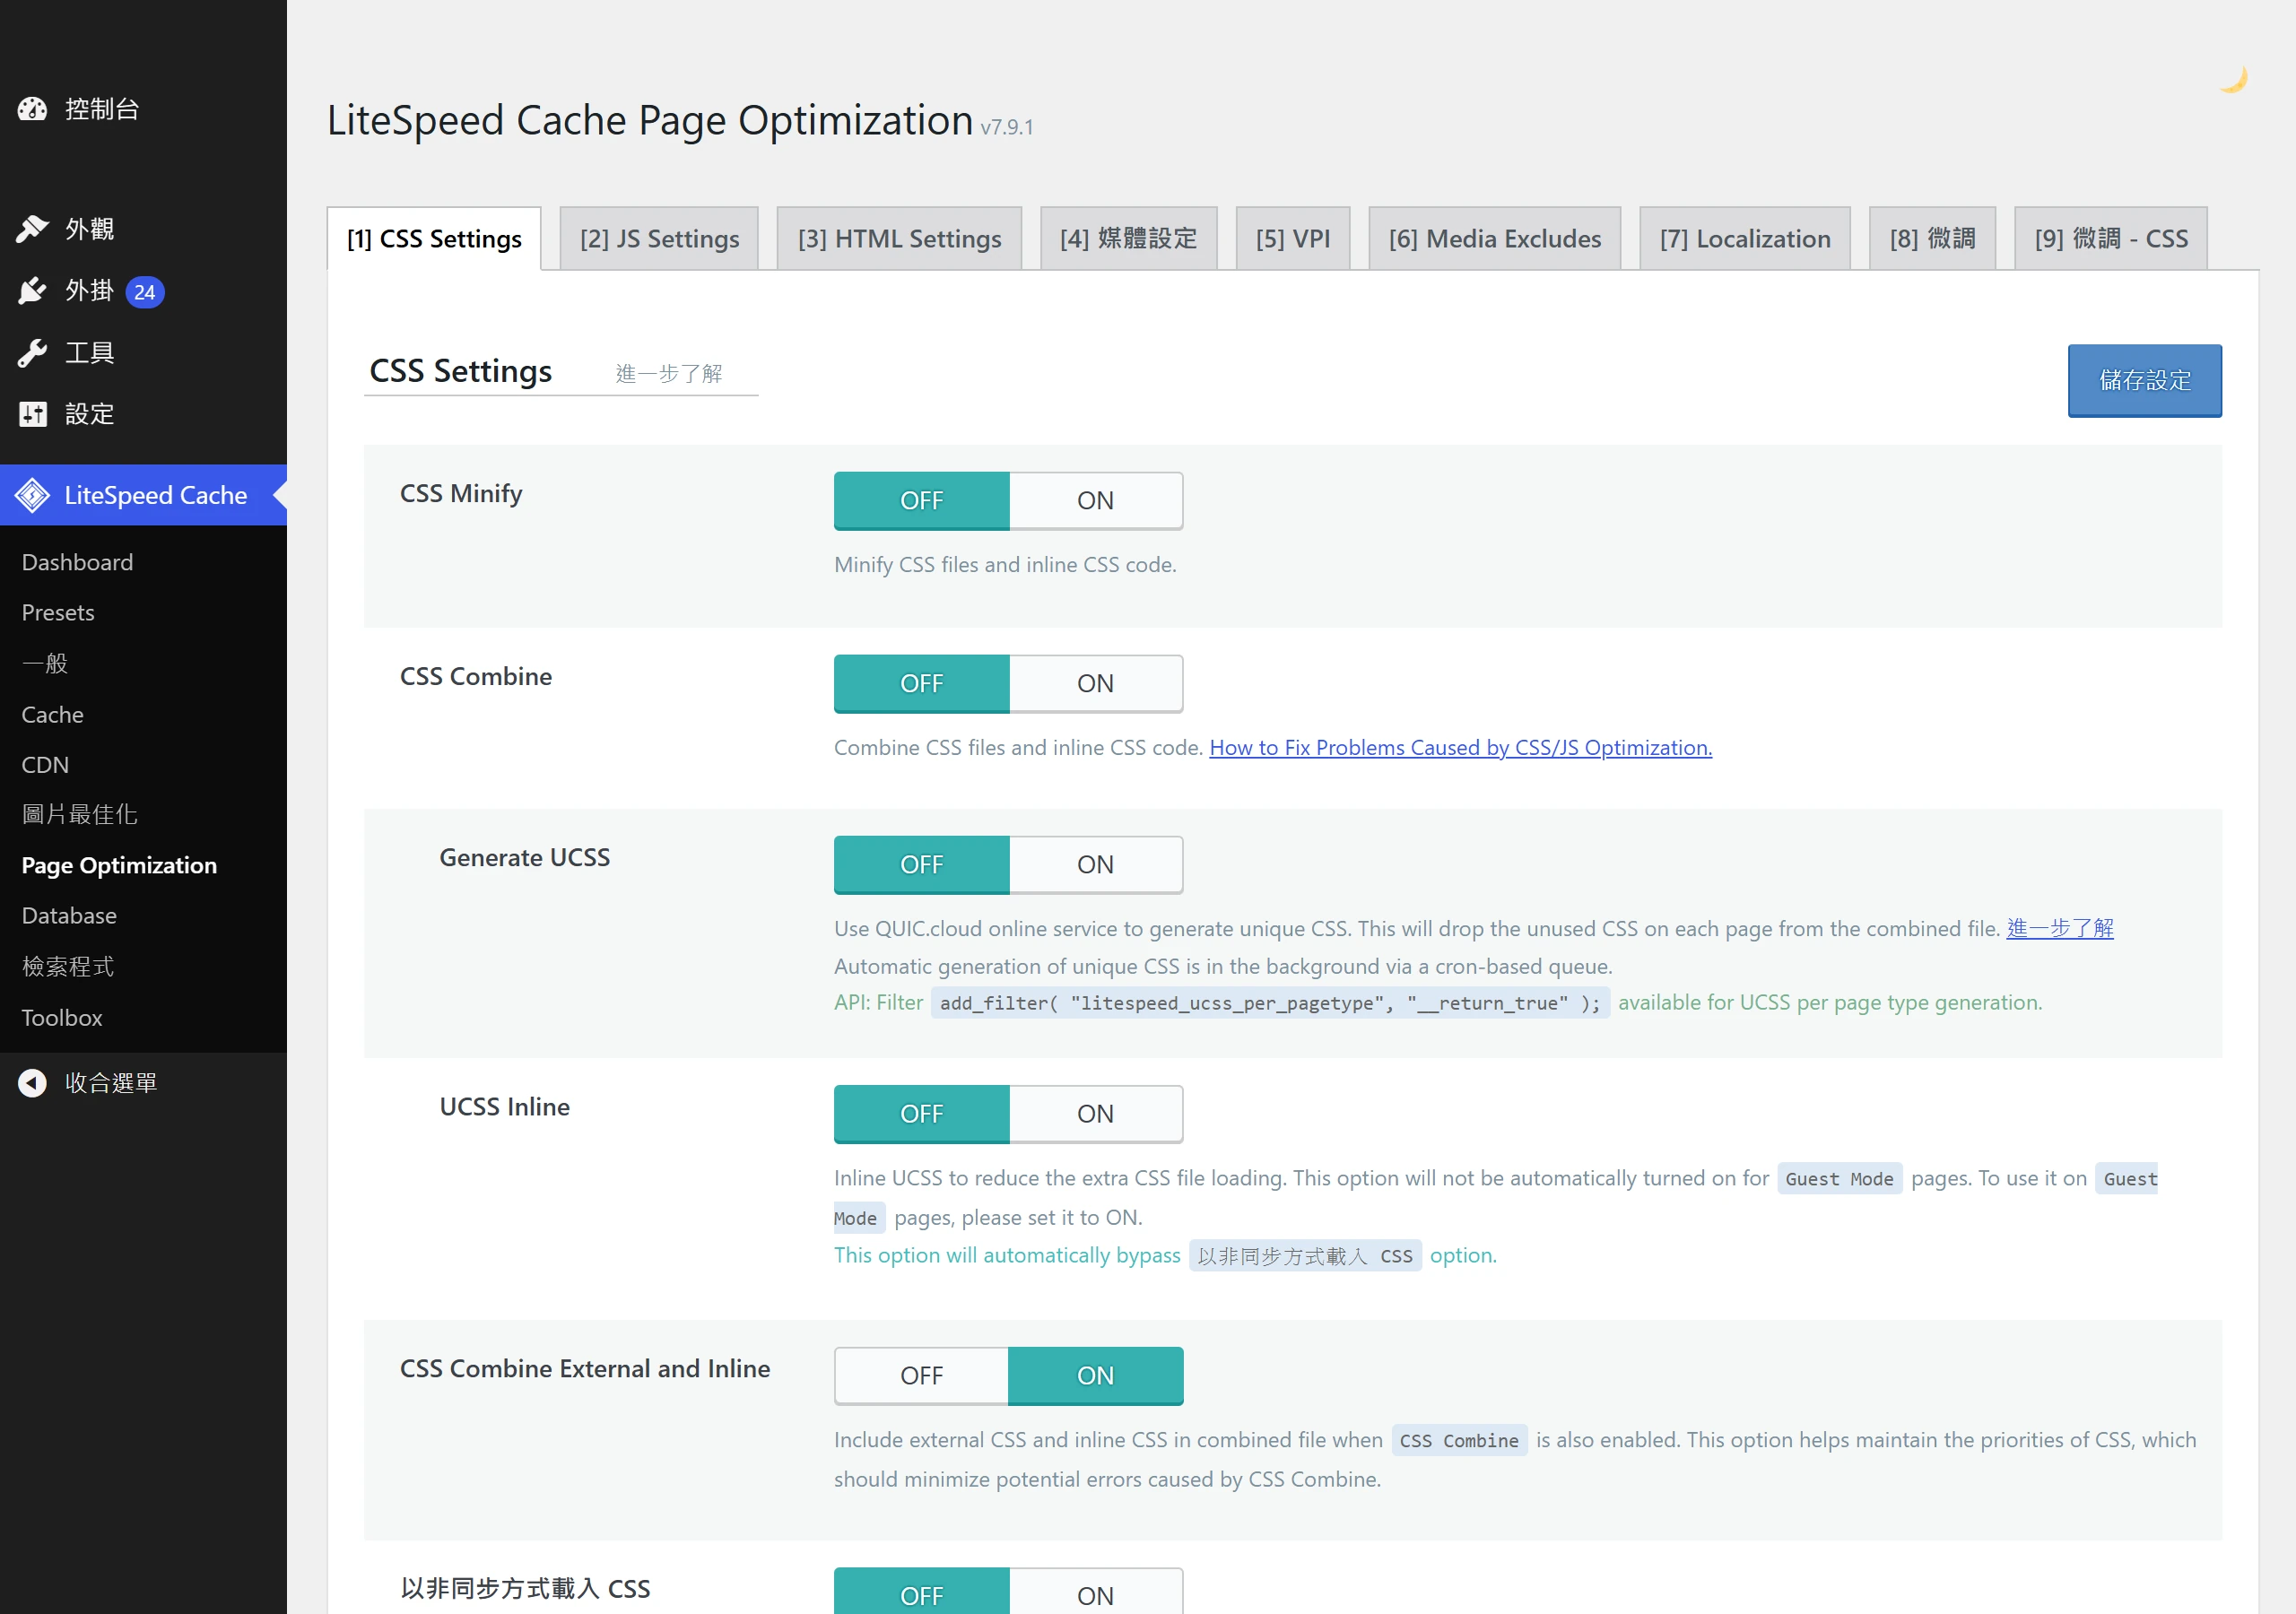Open the [9] 微調 - CSS tab
2296x1614 pixels.
click(2110, 239)
